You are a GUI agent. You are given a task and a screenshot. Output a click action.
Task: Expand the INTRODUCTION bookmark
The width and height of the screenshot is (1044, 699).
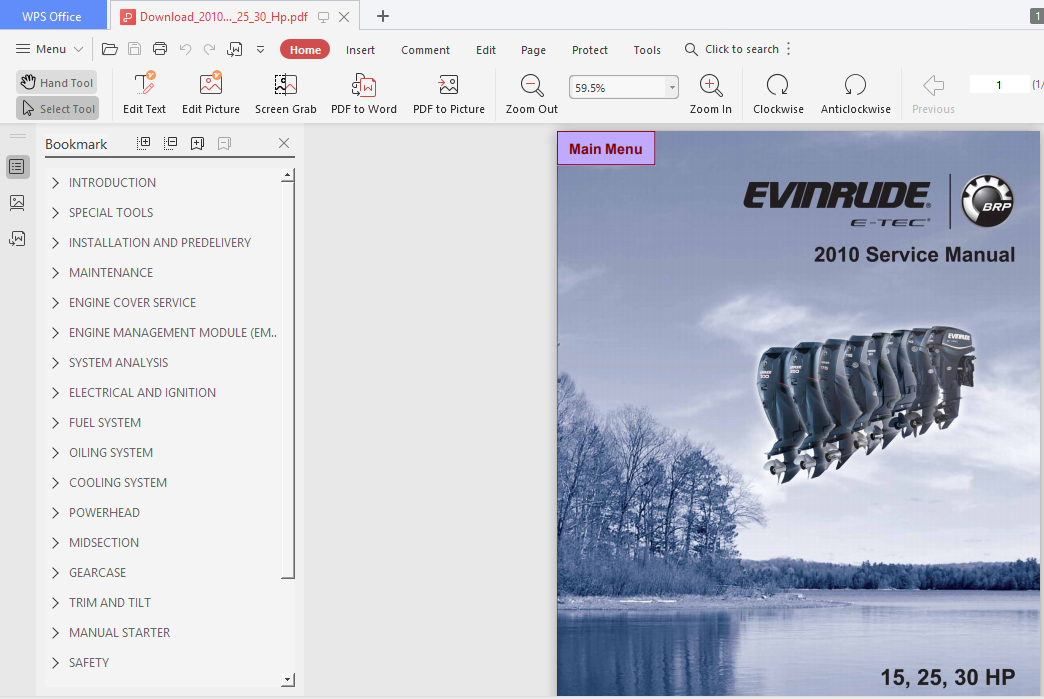click(55, 182)
